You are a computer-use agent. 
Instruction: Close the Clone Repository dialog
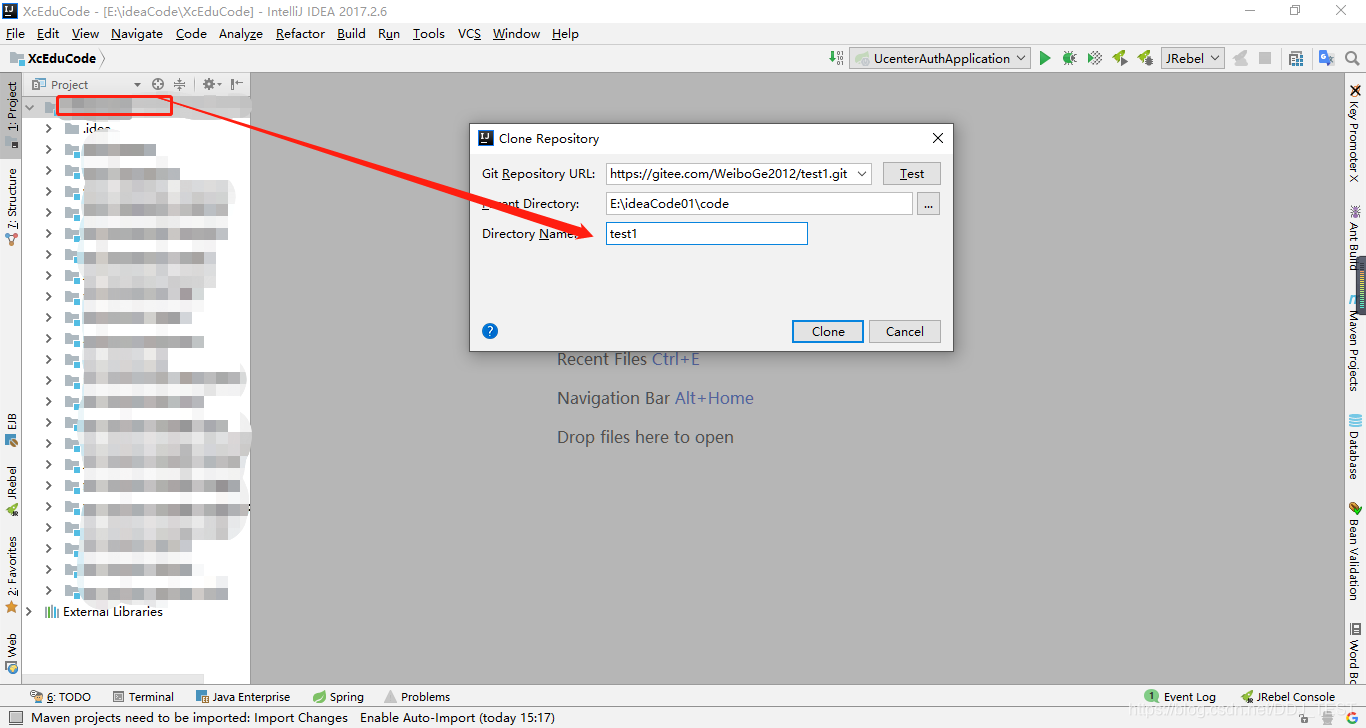937,138
